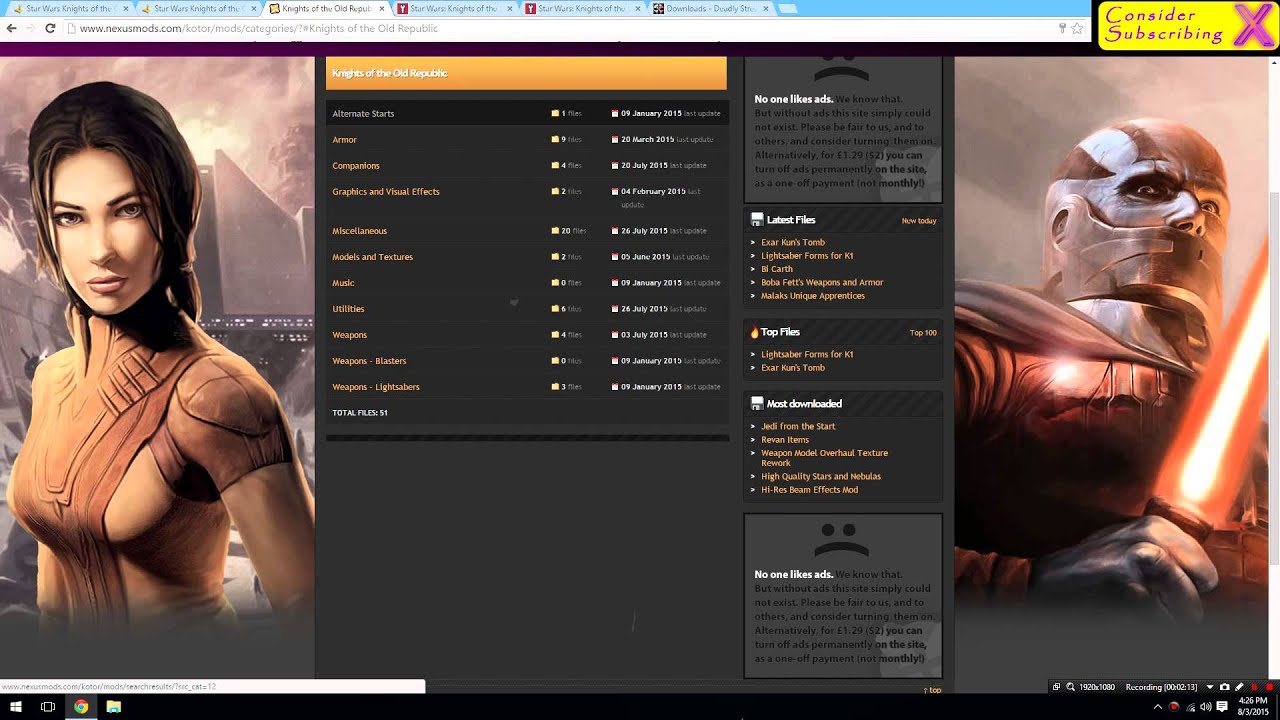Open High Quality Stars and Nebulas
The height and width of the screenshot is (720, 1280).
coord(821,477)
